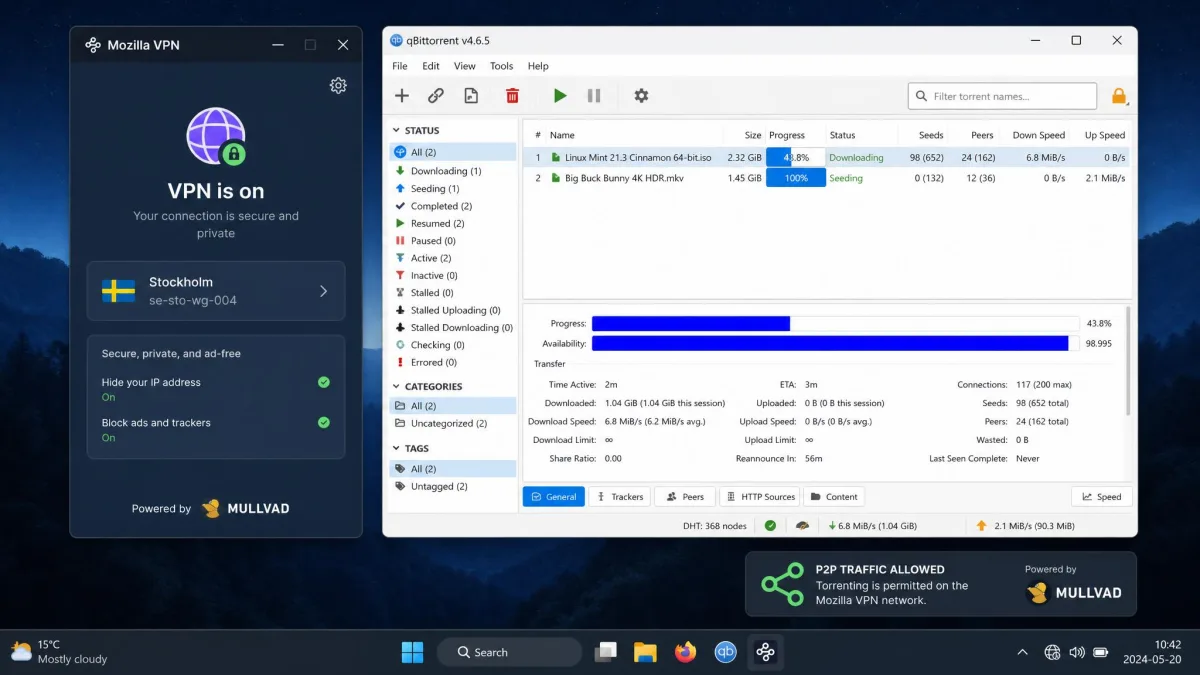Image resolution: width=1200 pixels, height=675 pixels.
Task: Open the Tools menu
Action: click(502, 66)
